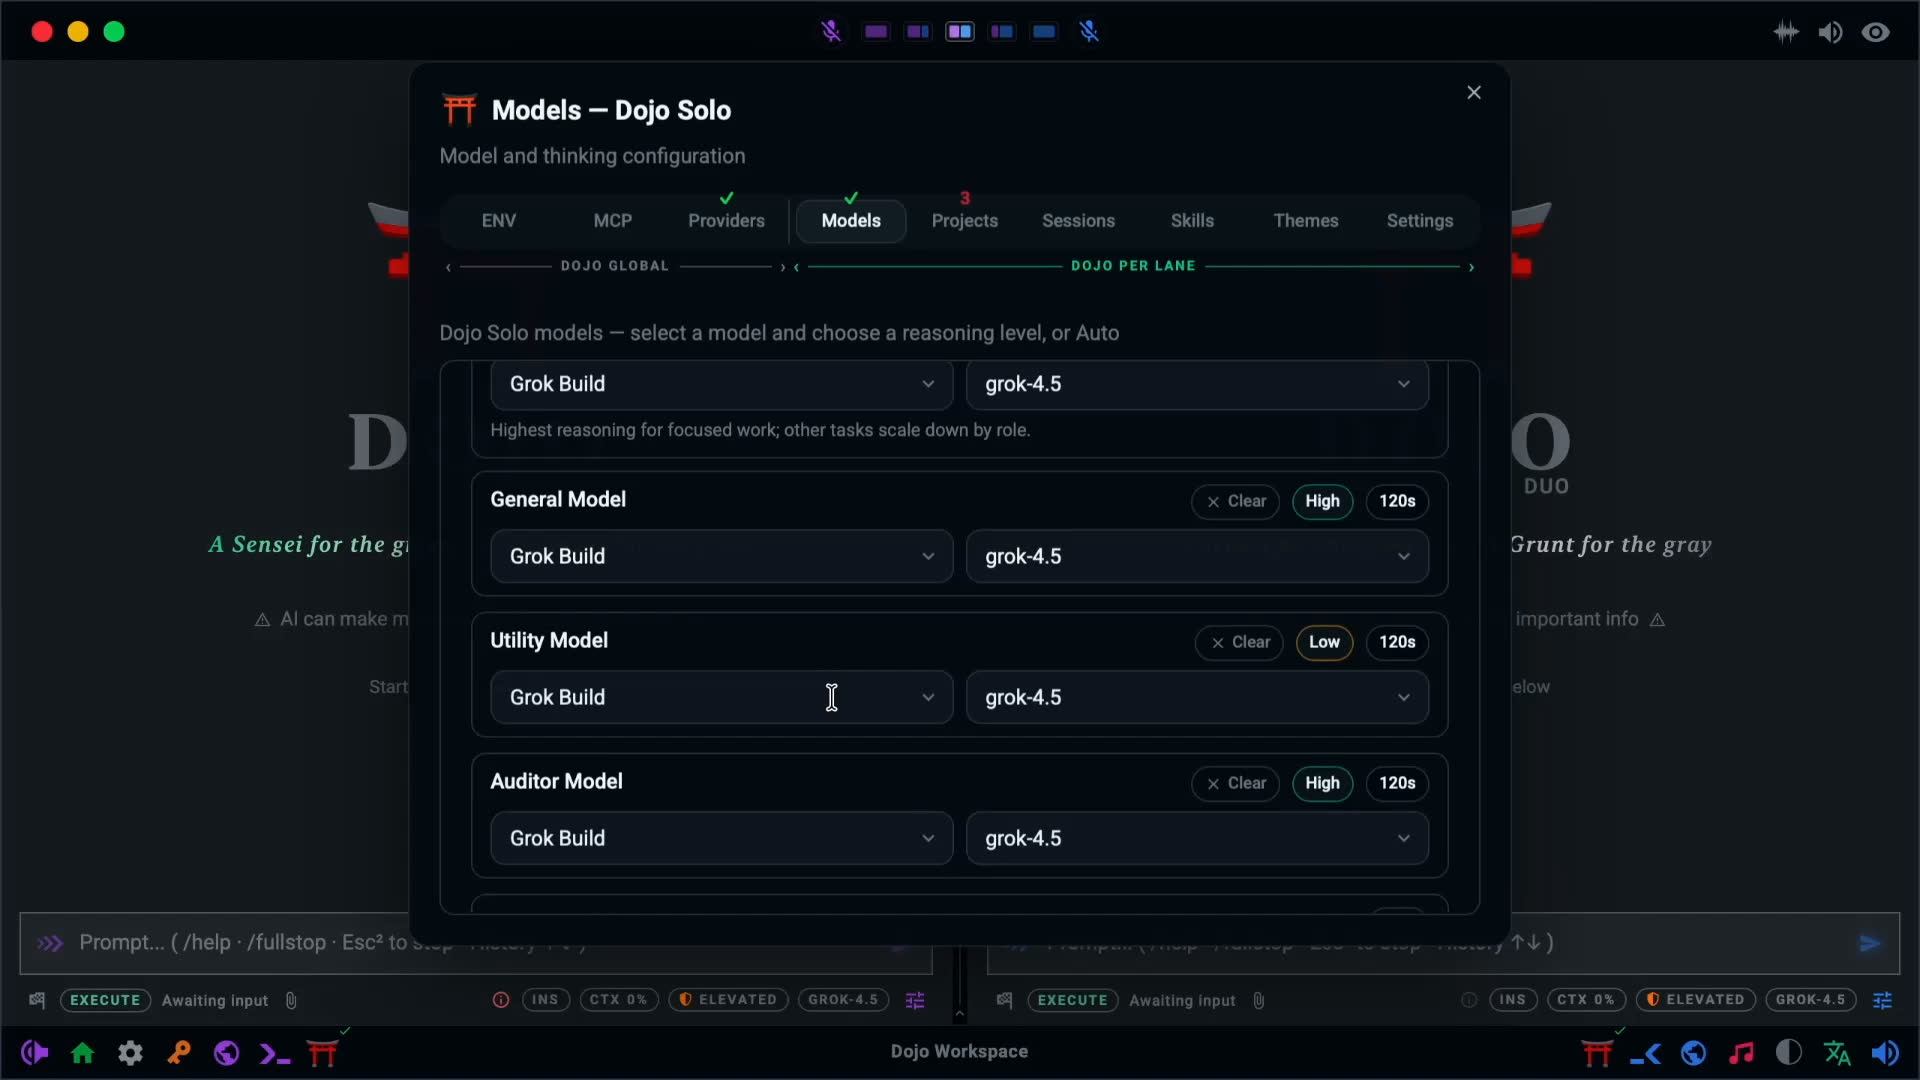This screenshot has height=1080, width=1920.
Task: Click the 120s timeout for General Model
Action: coord(1397,501)
